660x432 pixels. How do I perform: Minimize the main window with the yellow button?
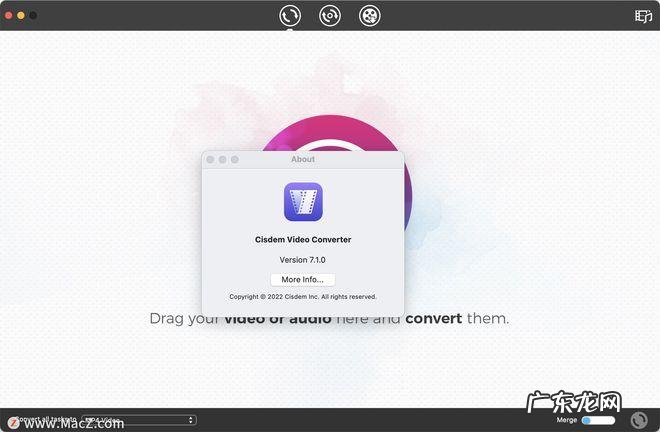20,16
